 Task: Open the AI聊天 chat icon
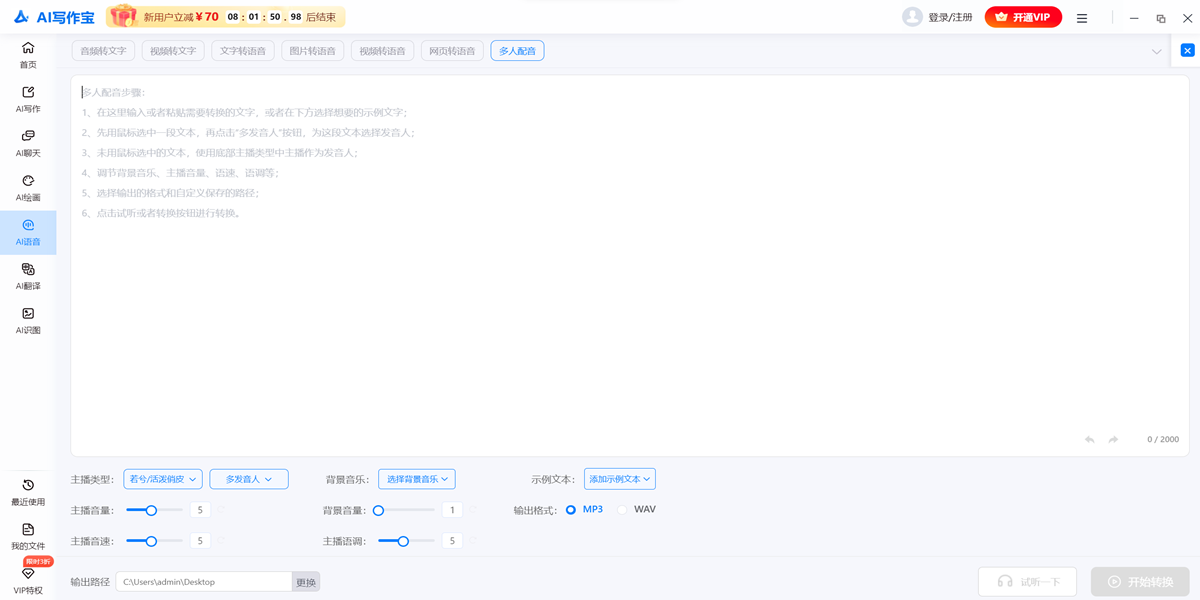click(28, 137)
